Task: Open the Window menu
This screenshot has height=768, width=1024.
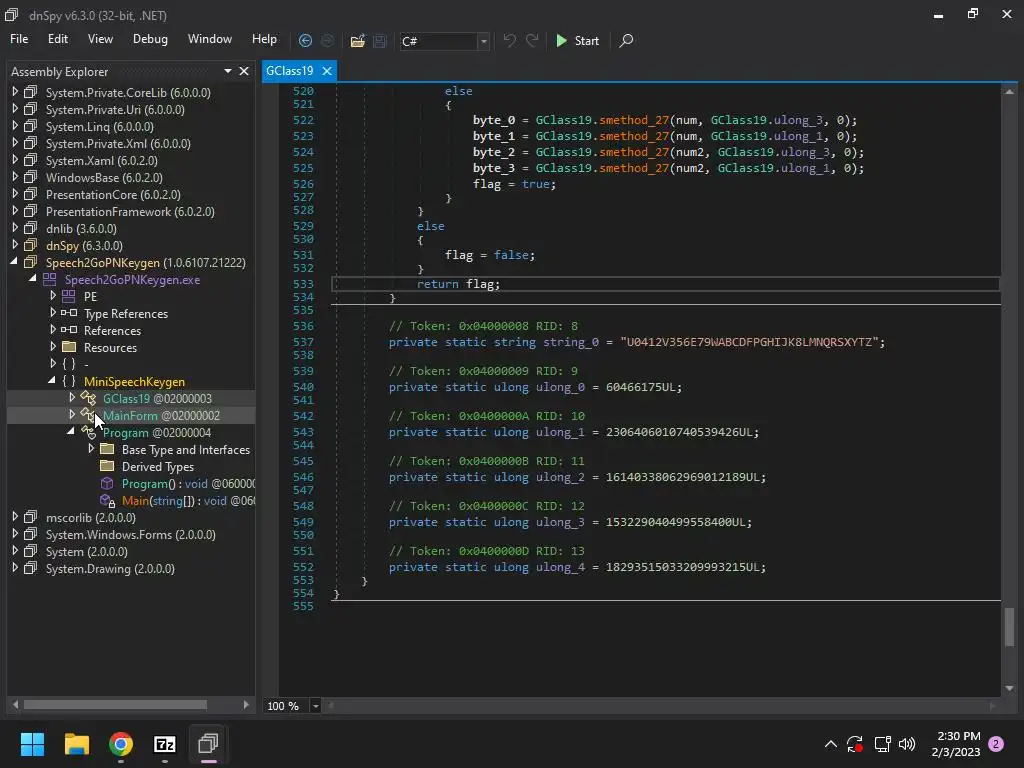Action: 210,39
